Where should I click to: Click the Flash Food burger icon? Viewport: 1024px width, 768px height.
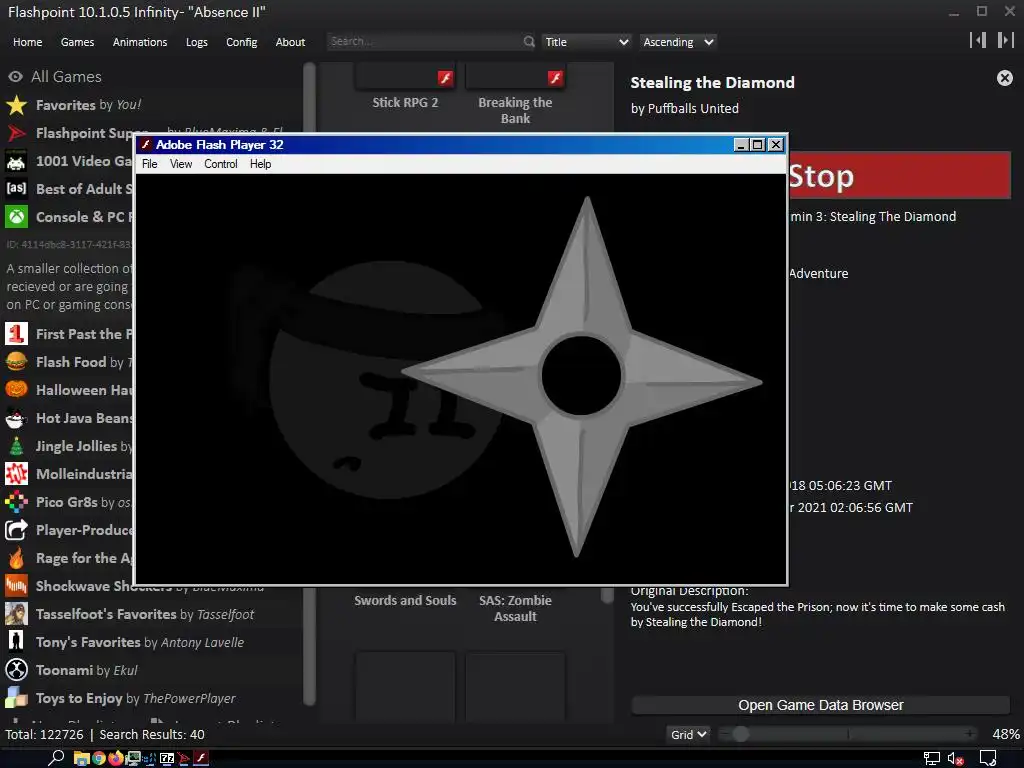pos(16,362)
